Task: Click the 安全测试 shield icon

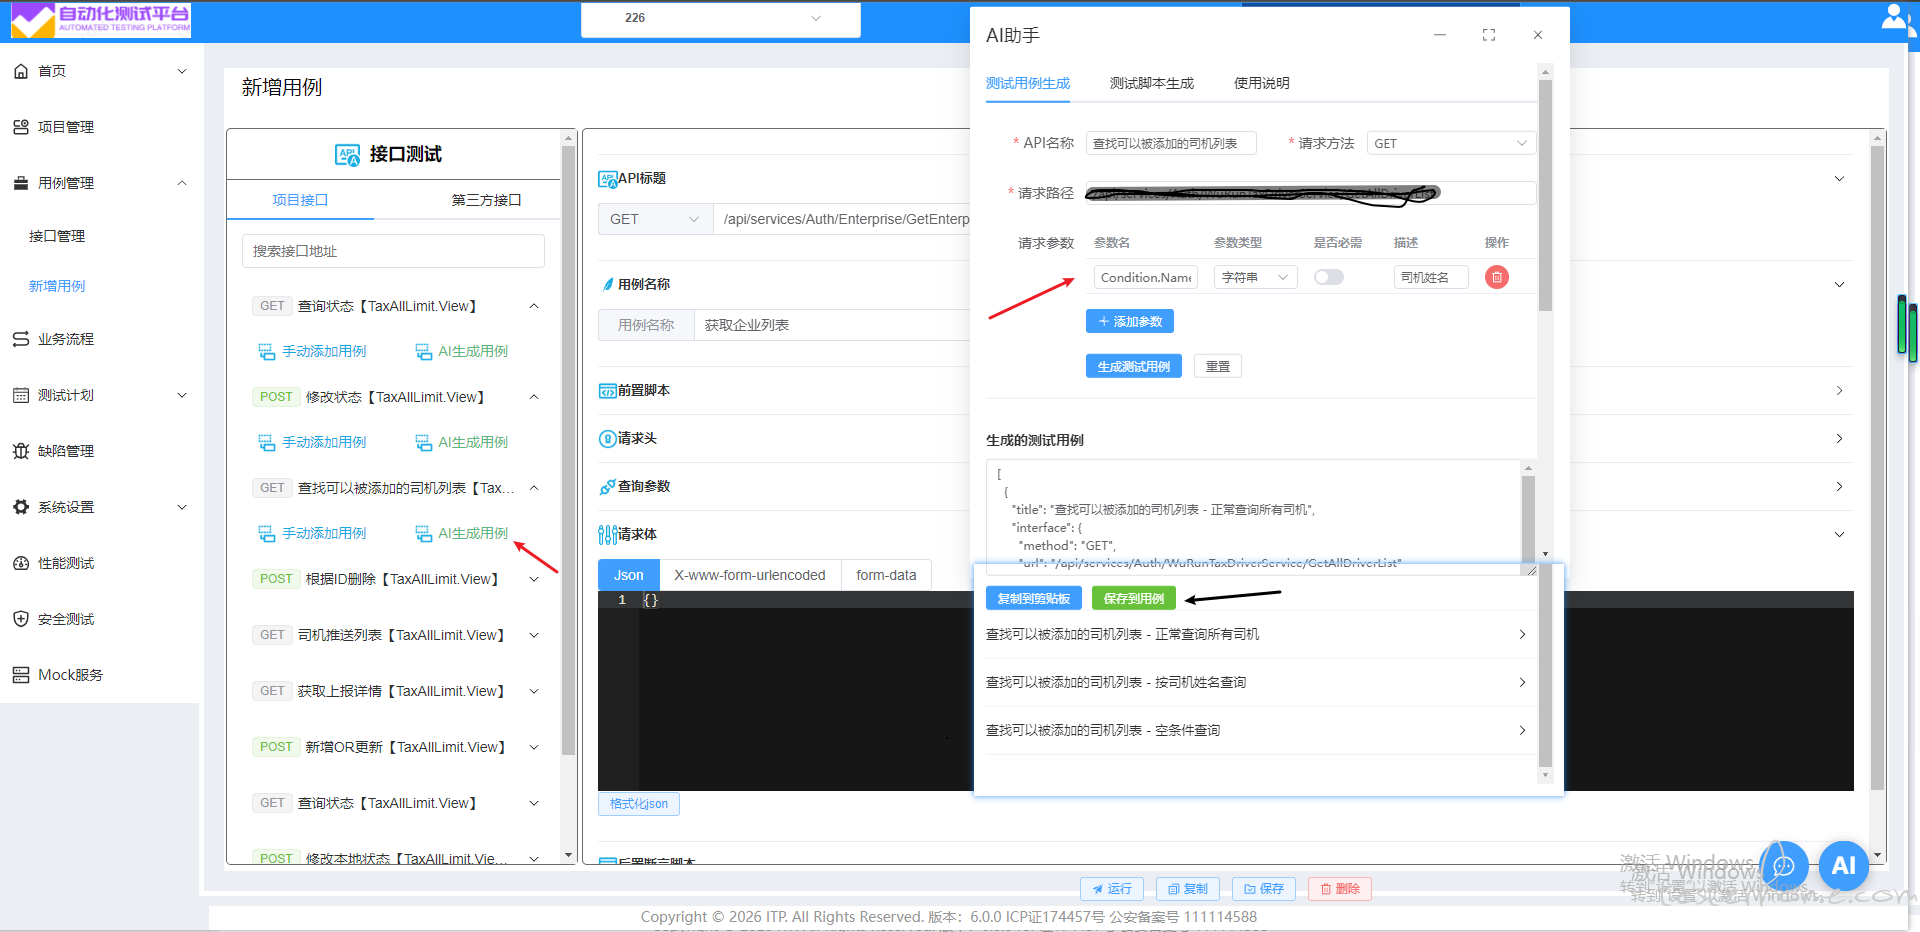Action: click(x=21, y=619)
